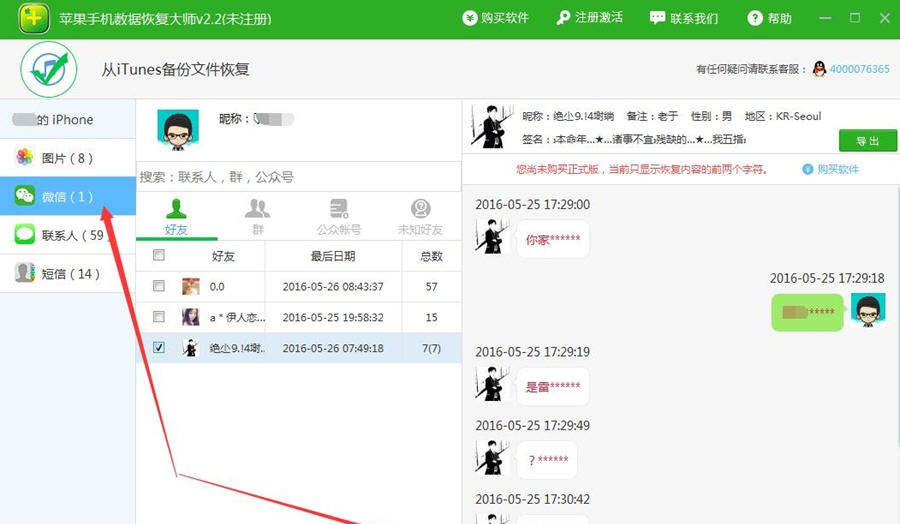Viewport: 900px width, 524px height.
Task: Click the iTunes backup checkmark logo
Action: point(49,69)
